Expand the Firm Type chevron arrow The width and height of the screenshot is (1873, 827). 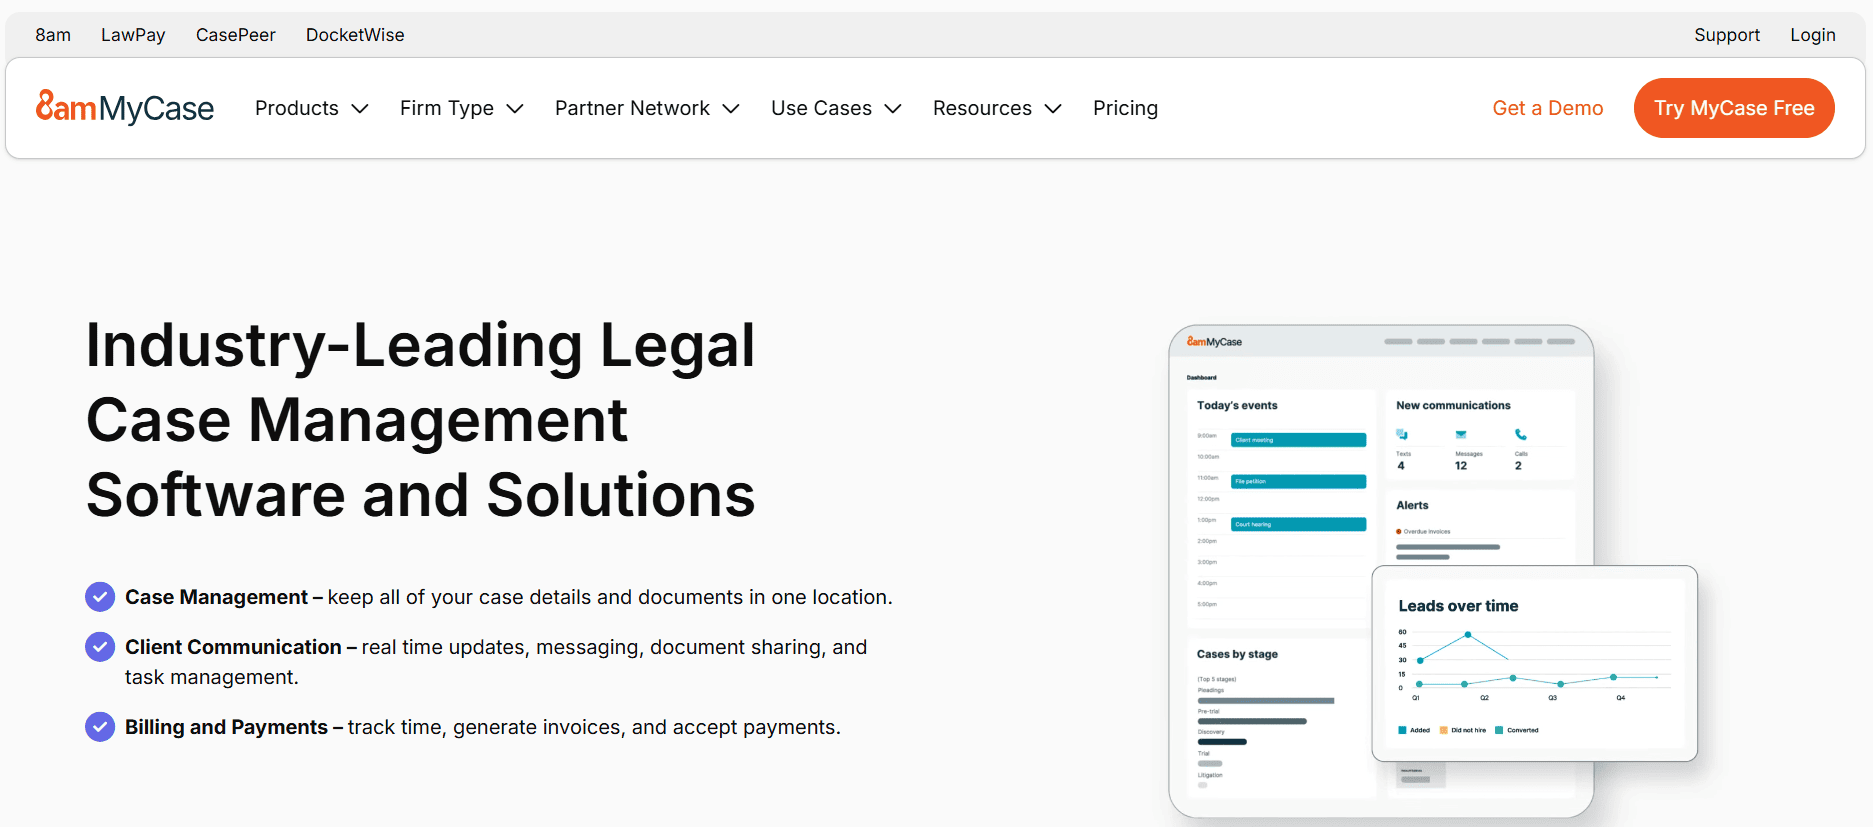click(x=515, y=109)
